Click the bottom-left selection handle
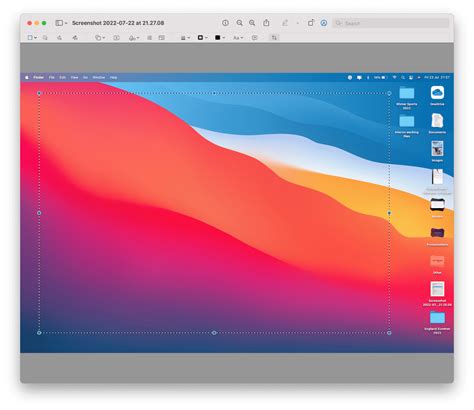Image resolution: width=474 pixels, height=410 pixels. [39, 333]
